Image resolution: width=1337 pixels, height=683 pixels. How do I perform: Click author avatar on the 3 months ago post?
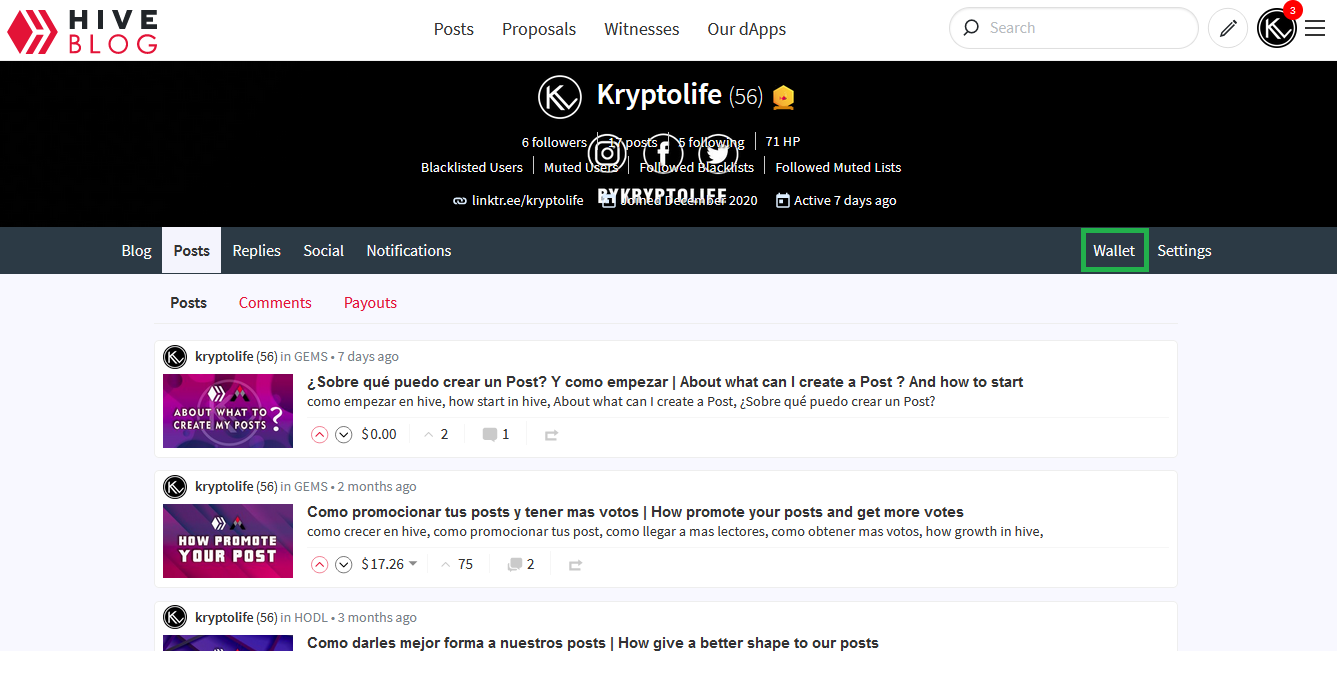coord(175,617)
